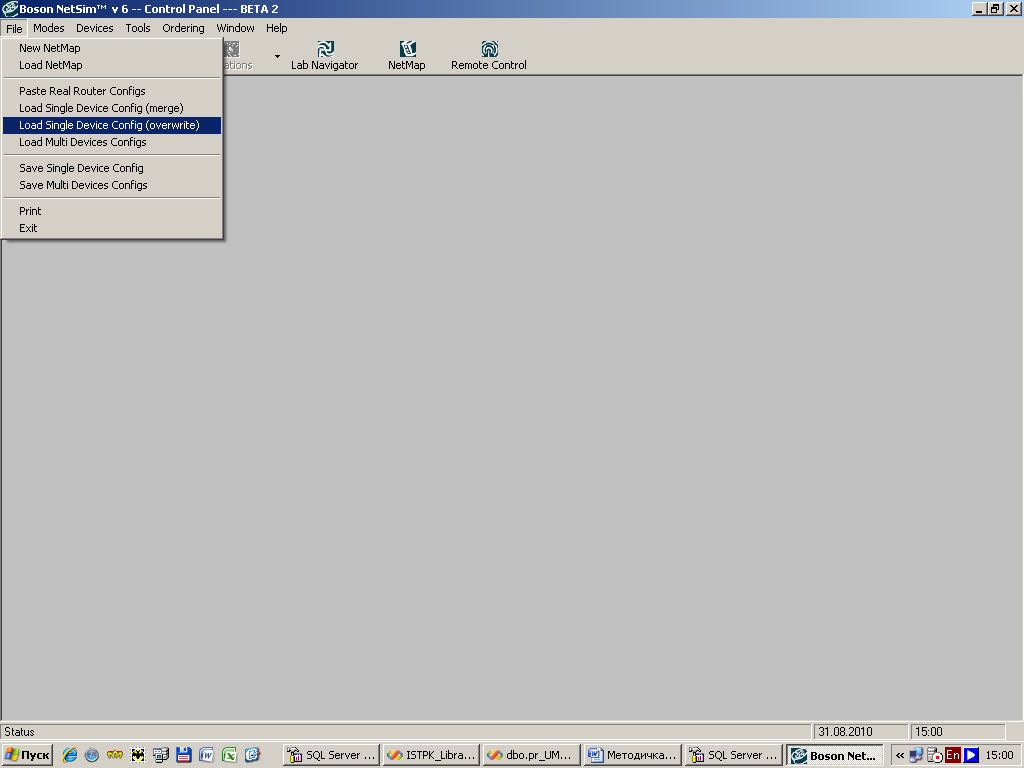The width and height of the screenshot is (1024, 768).
Task: Select Load Multi Devices Configs
Action: point(112,142)
